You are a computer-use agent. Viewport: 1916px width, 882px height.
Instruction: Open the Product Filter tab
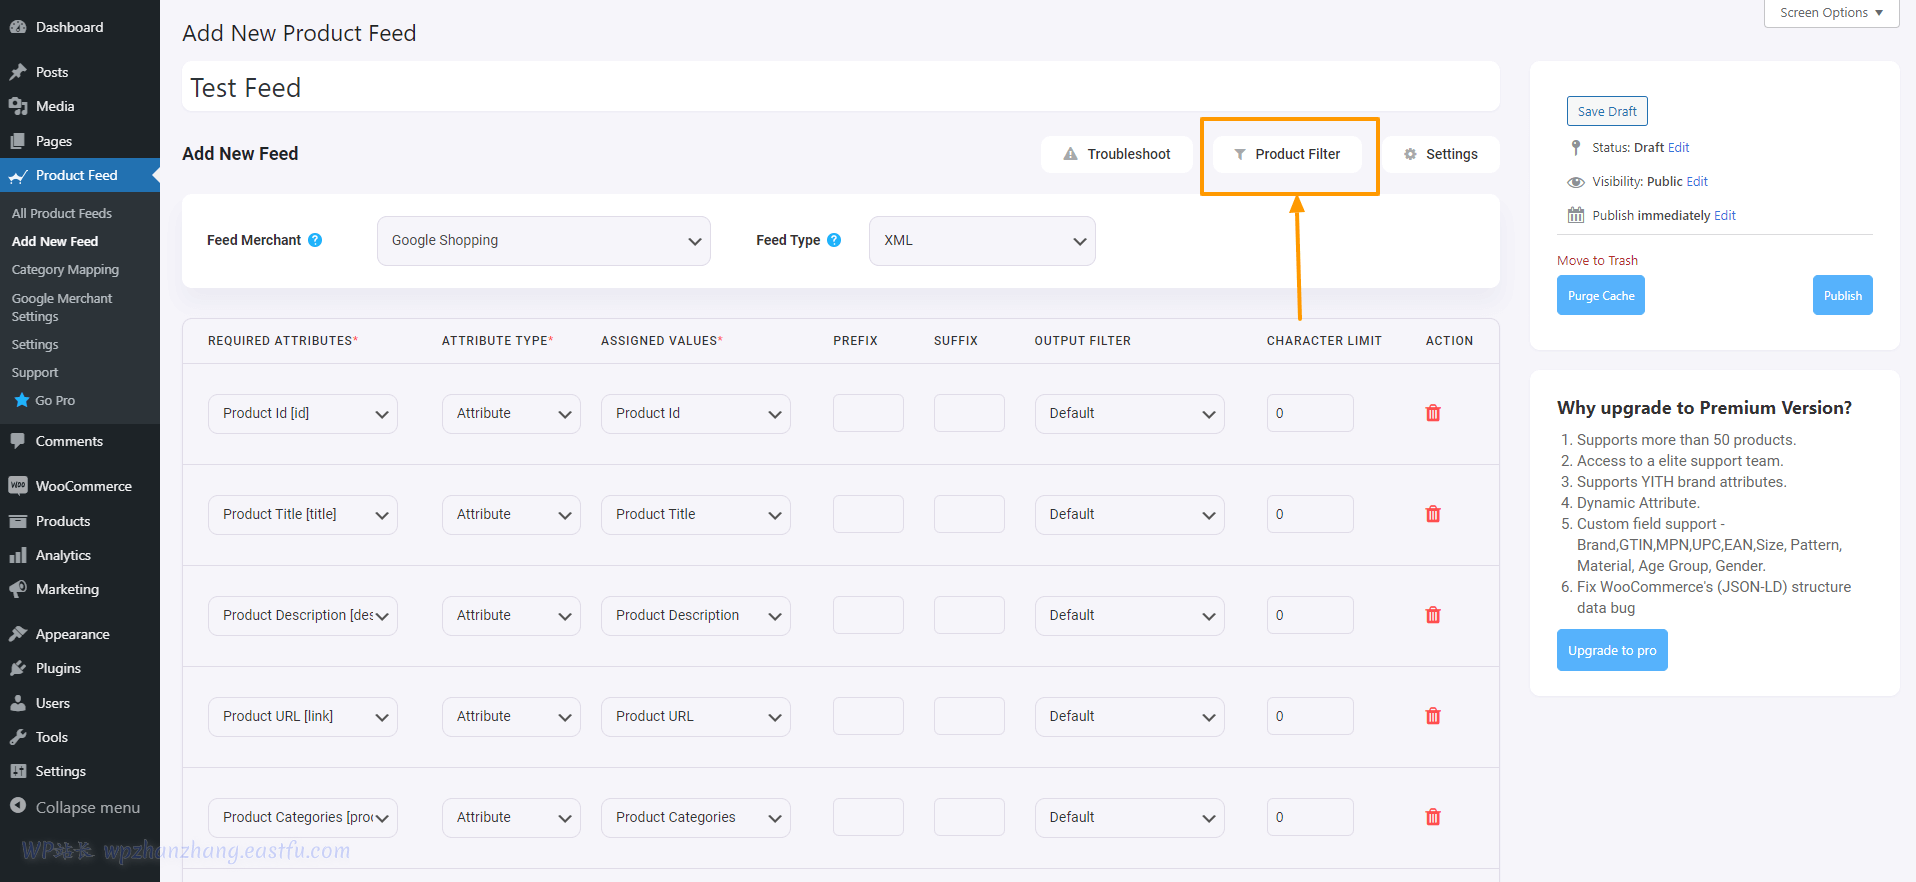pos(1287,154)
